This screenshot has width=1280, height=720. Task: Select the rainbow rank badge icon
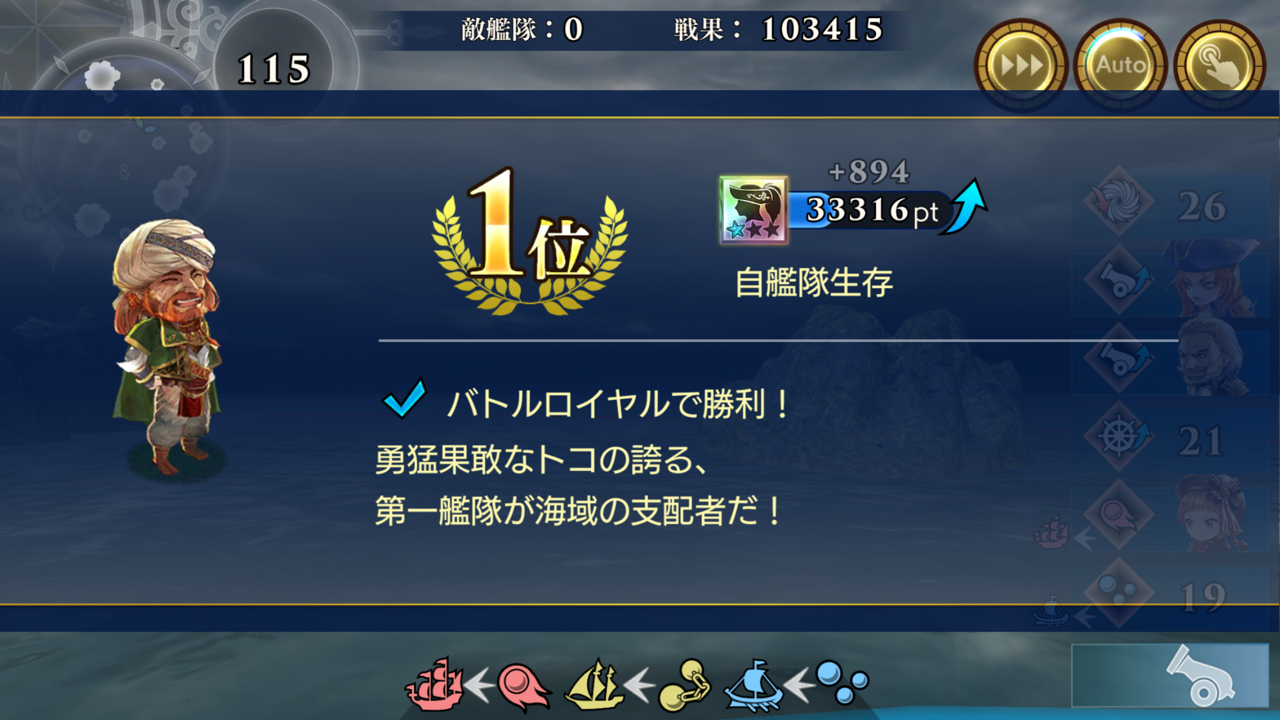click(753, 210)
